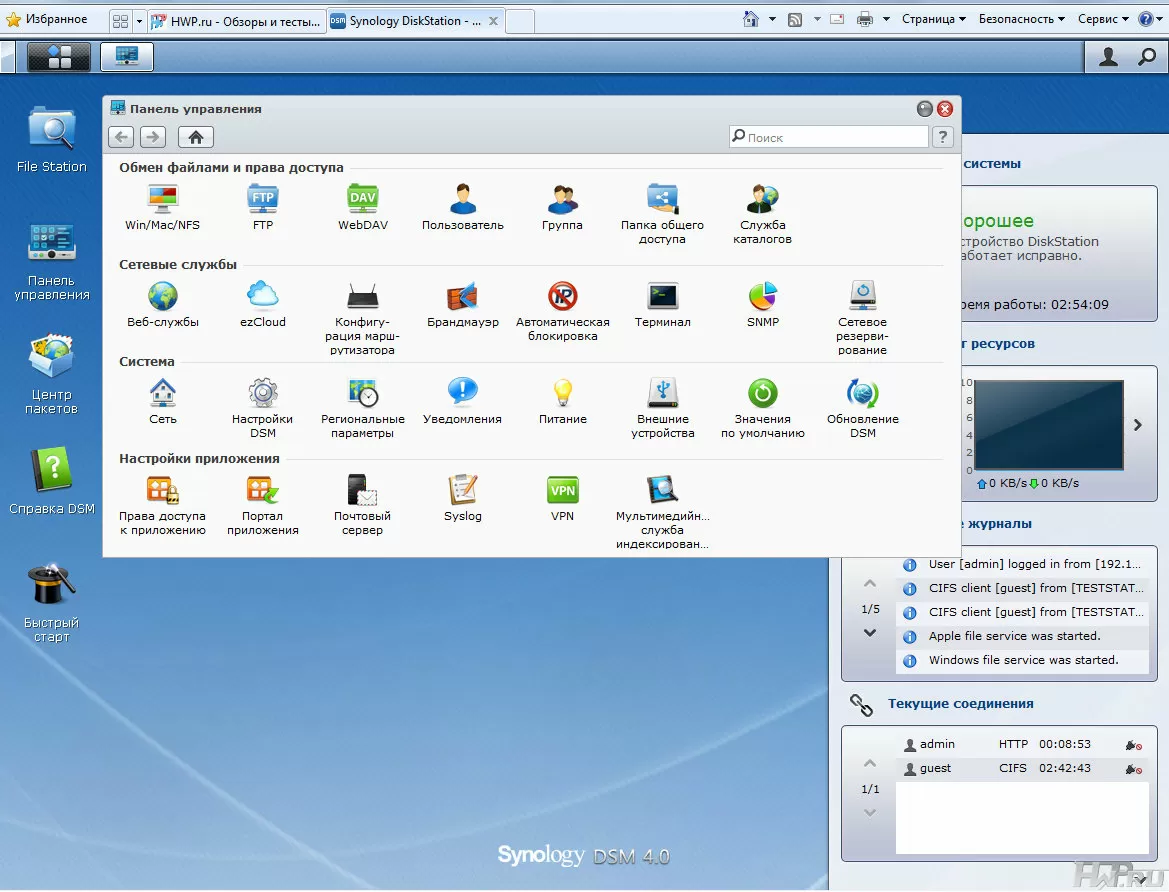The image size is (1169, 892).
Task: Select the Apple file service log entry
Action: 1021,636
